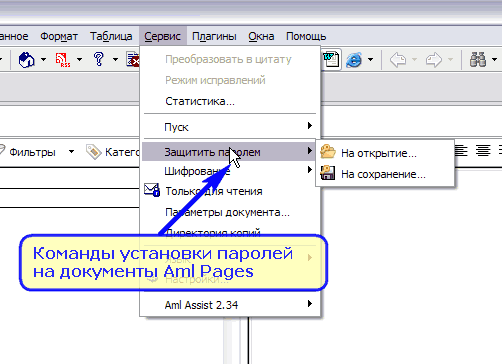
Task: Open dropdown arrow next to forward arrow
Action: pos(450,60)
